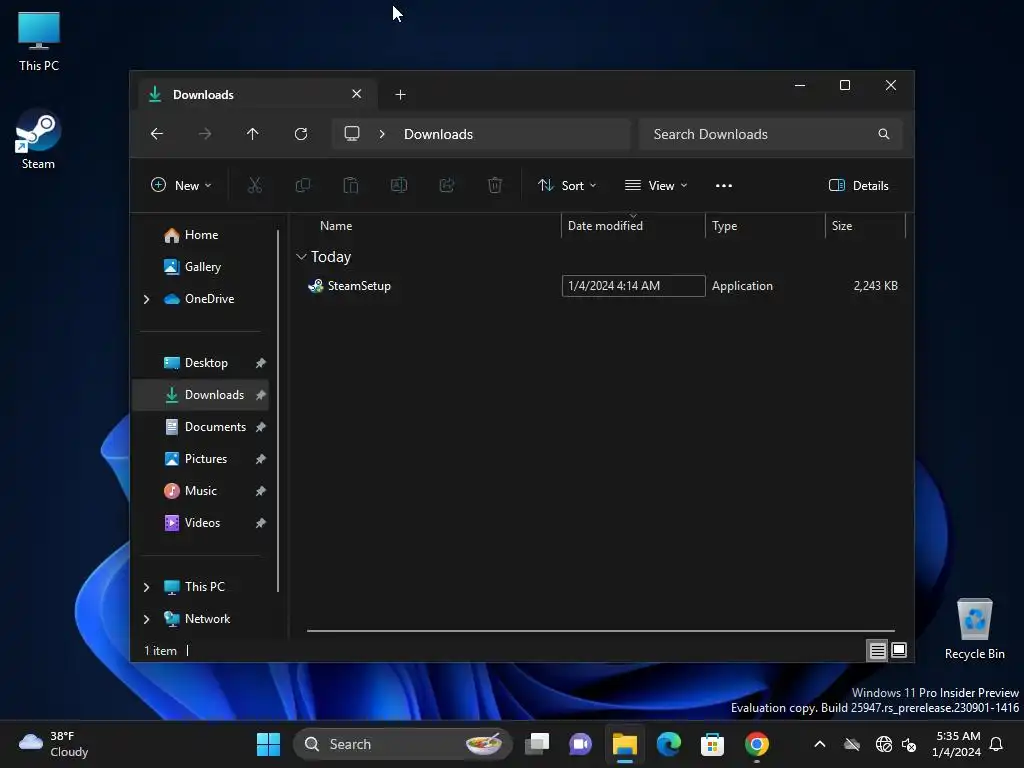The width and height of the screenshot is (1024, 768).
Task: Click the Search Downloads field
Action: click(x=771, y=134)
